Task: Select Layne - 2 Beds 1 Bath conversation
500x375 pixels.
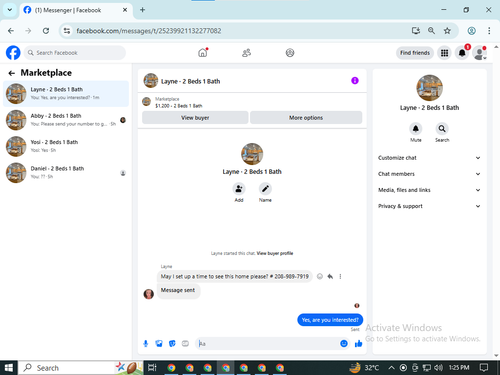Action: [x=66, y=94]
